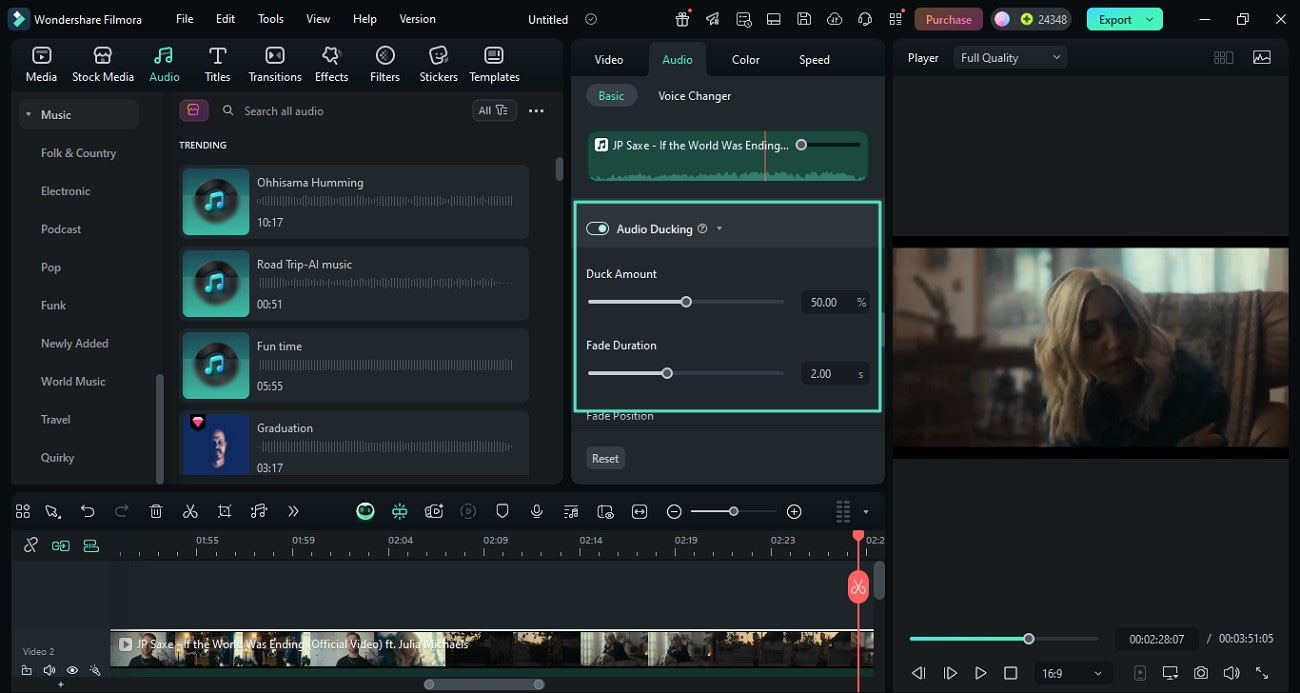Click the Play button in the player

tap(980, 673)
